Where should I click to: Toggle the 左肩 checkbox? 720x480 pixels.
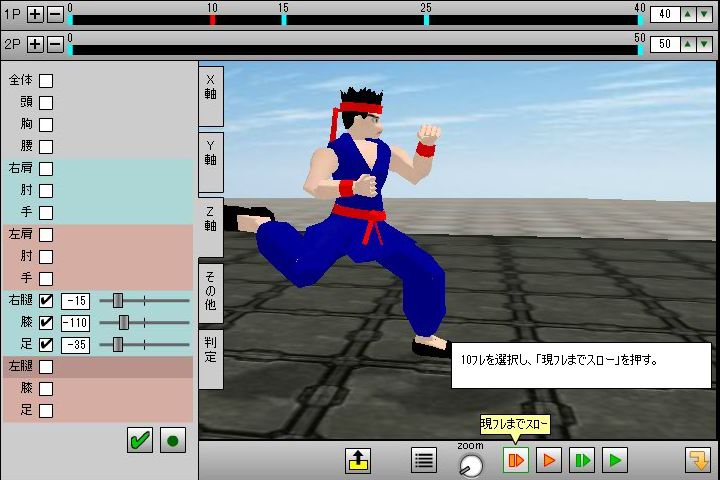(46, 235)
